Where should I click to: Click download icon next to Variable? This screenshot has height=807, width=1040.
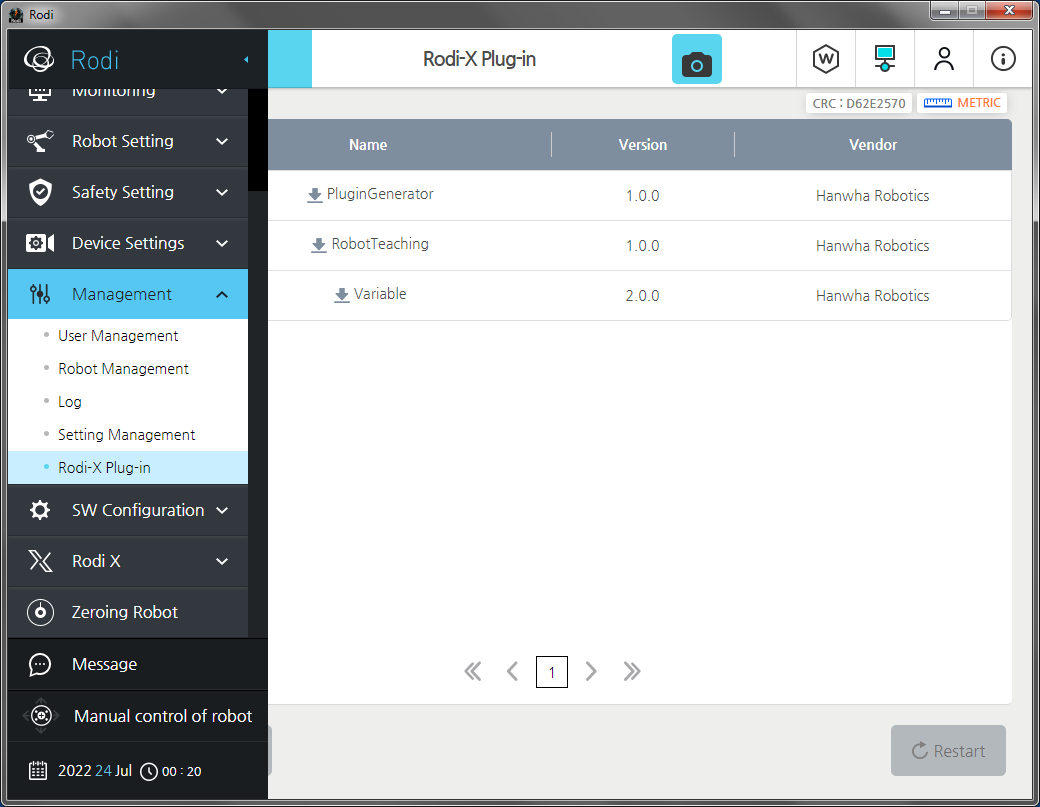tap(342, 295)
